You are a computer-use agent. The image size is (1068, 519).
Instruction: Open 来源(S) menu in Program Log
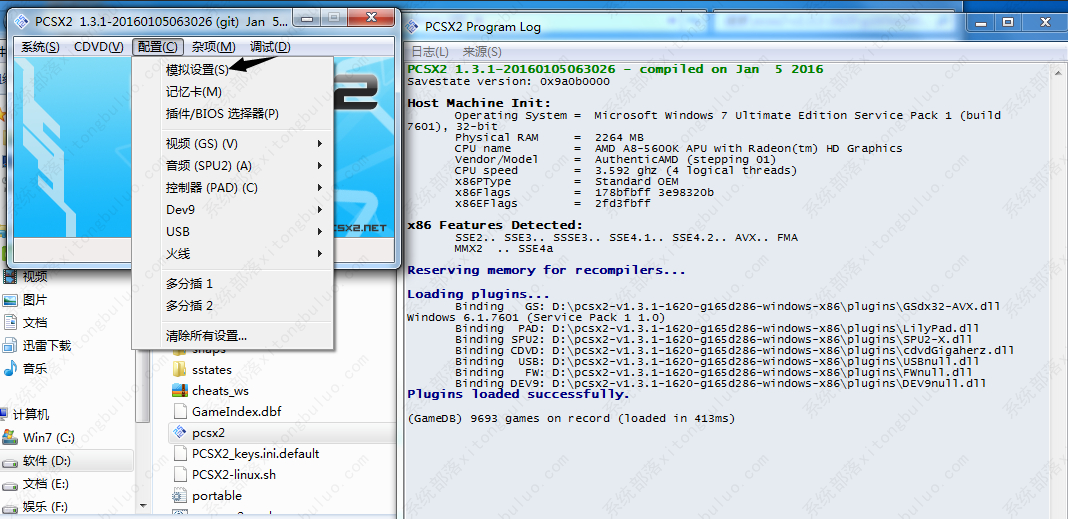coord(482,52)
